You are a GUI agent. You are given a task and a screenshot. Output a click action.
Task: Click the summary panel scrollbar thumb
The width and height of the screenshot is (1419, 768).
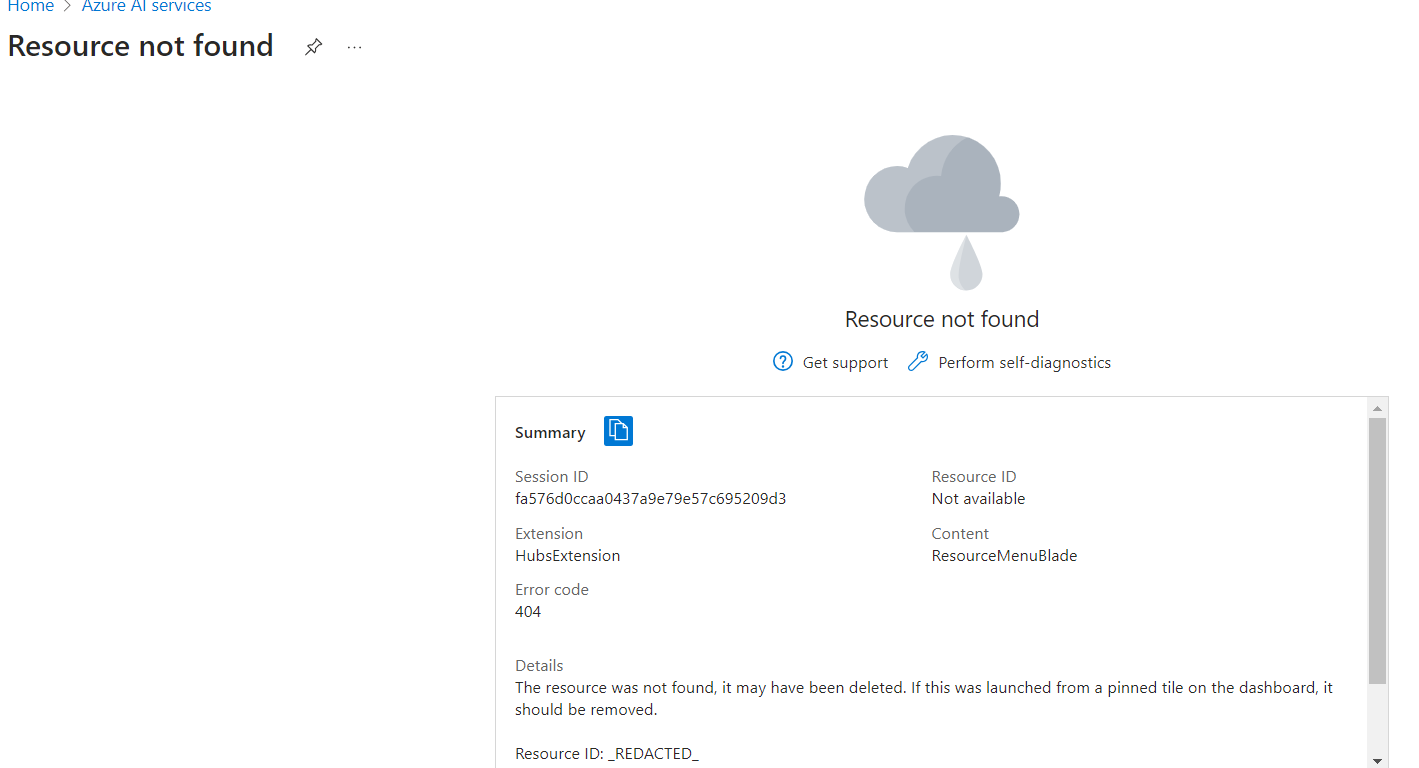1377,551
